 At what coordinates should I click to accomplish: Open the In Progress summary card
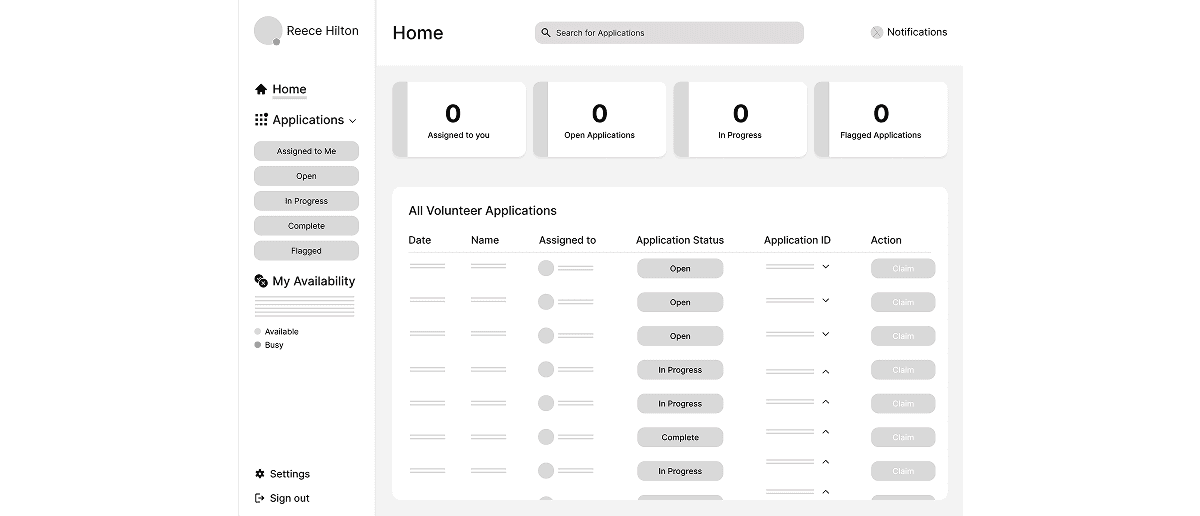coord(740,119)
